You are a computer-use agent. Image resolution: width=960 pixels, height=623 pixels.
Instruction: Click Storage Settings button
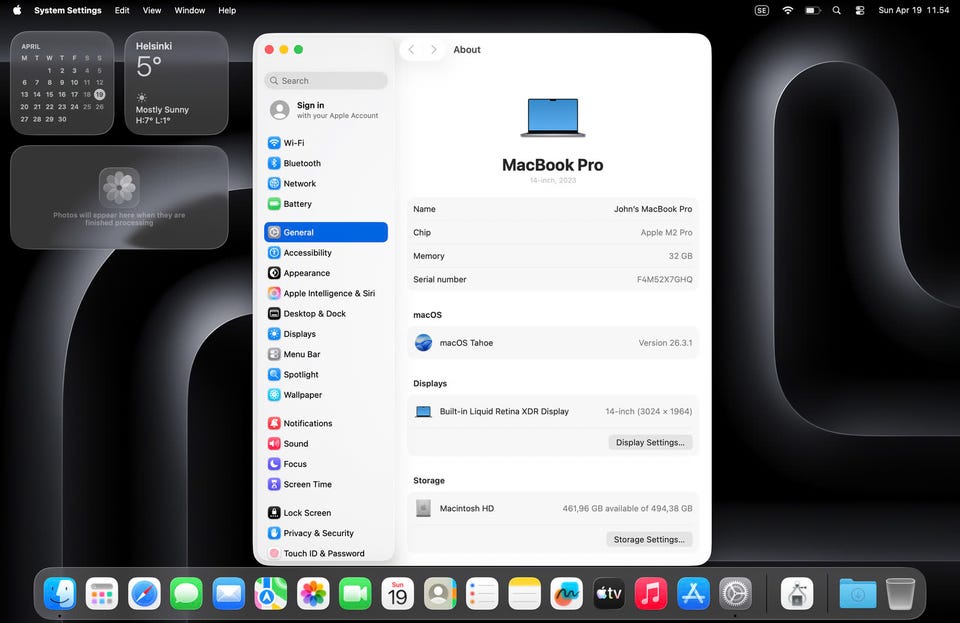click(x=649, y=539)
